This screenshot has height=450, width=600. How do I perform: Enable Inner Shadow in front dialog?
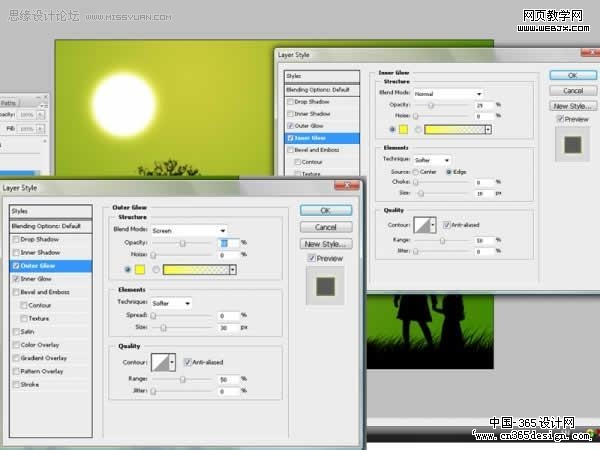(16, 253)
